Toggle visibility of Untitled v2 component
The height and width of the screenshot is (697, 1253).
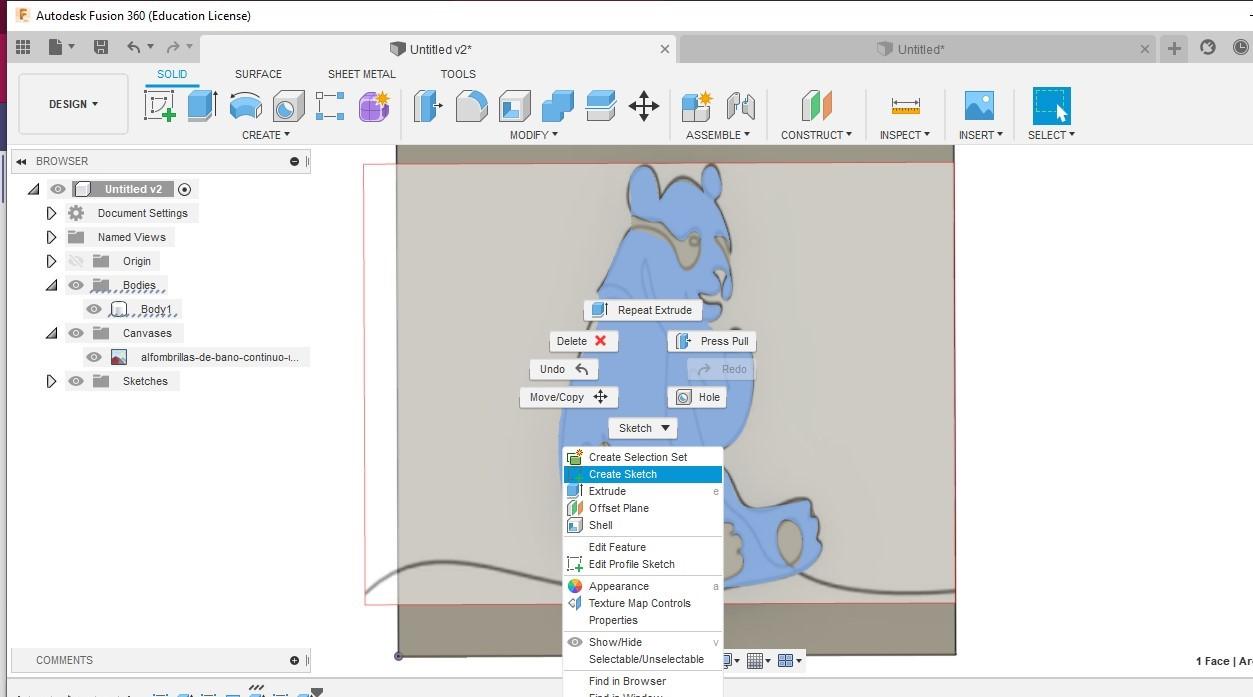tap(58, 189)
